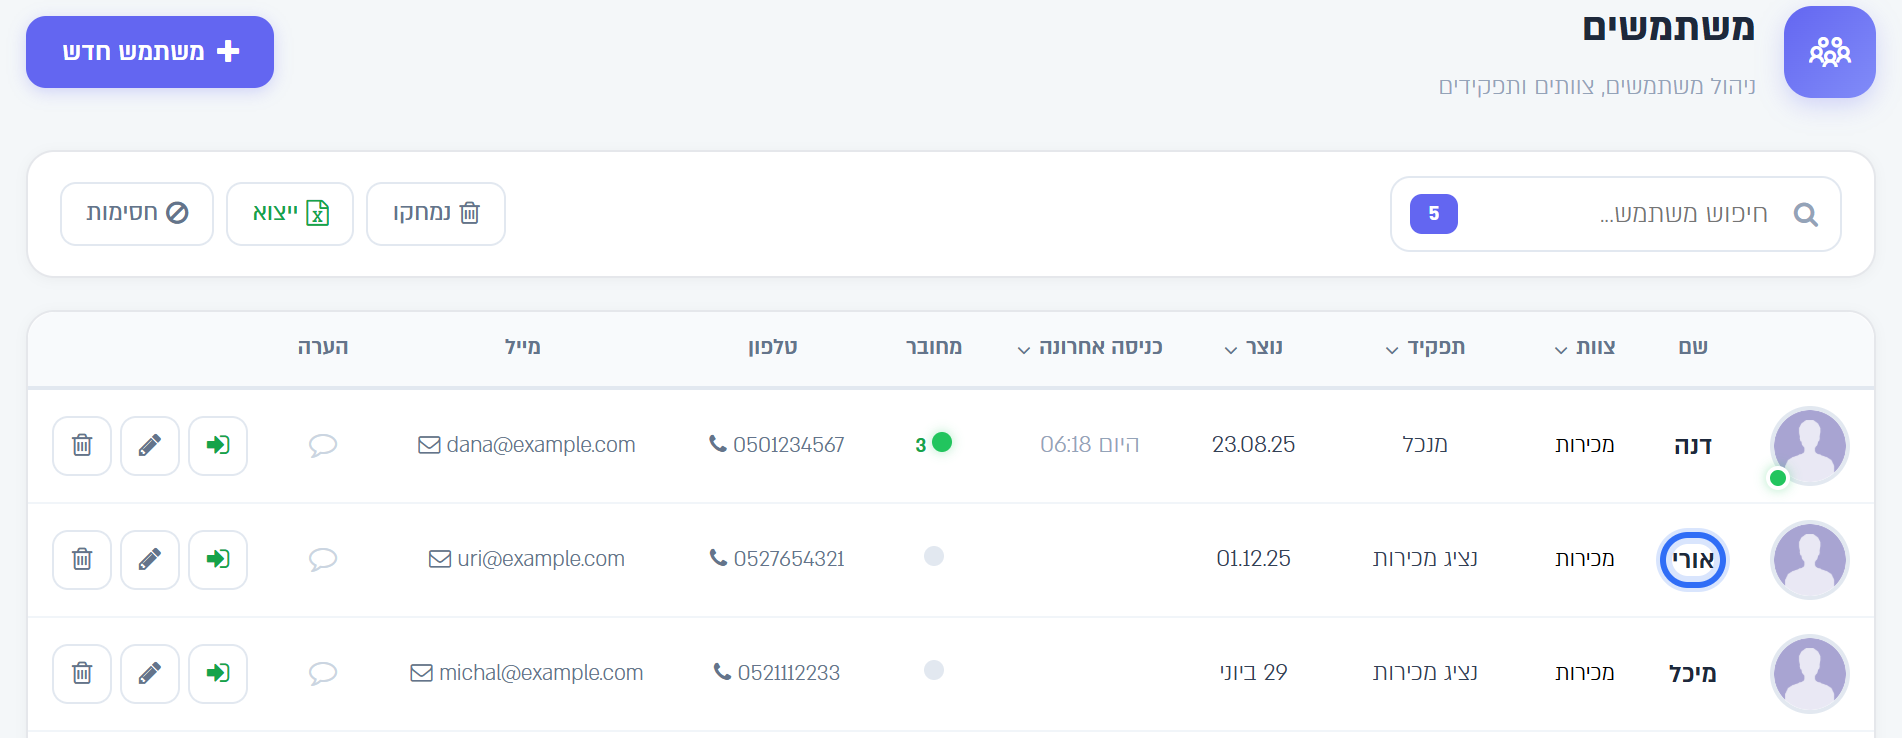This screenshot has height=738, width=1902.
Task: Click Dana's avatar thumbnail
Action: [x=1809, y=446]
